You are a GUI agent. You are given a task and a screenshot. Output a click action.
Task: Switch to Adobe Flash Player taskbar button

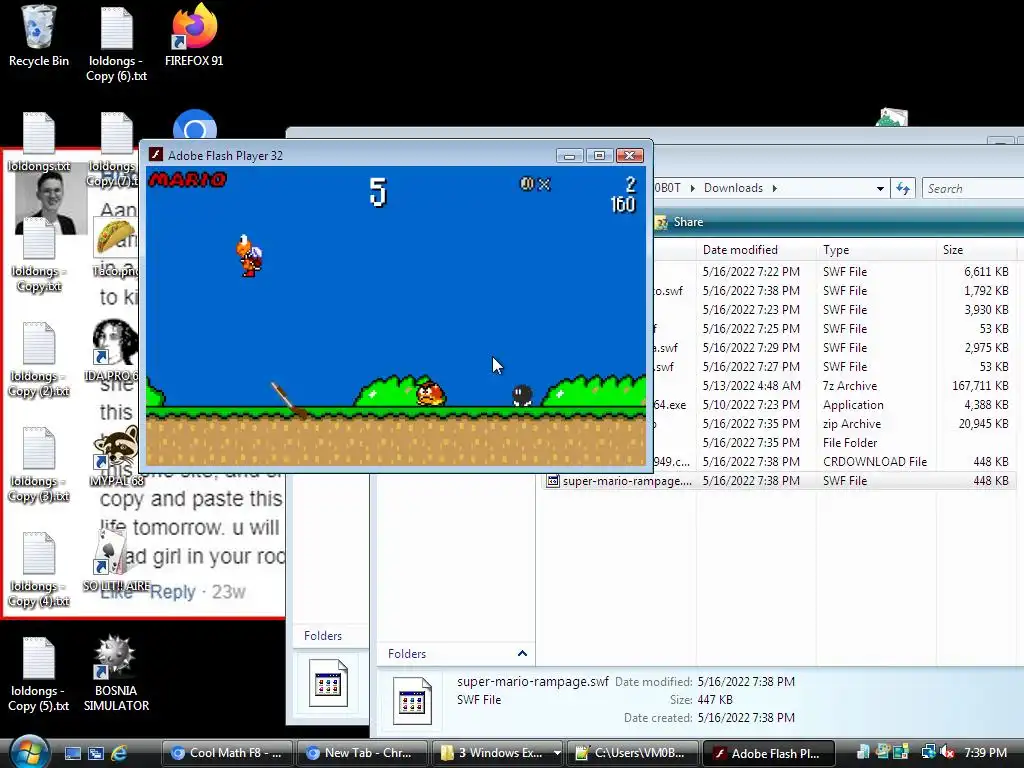769,753
